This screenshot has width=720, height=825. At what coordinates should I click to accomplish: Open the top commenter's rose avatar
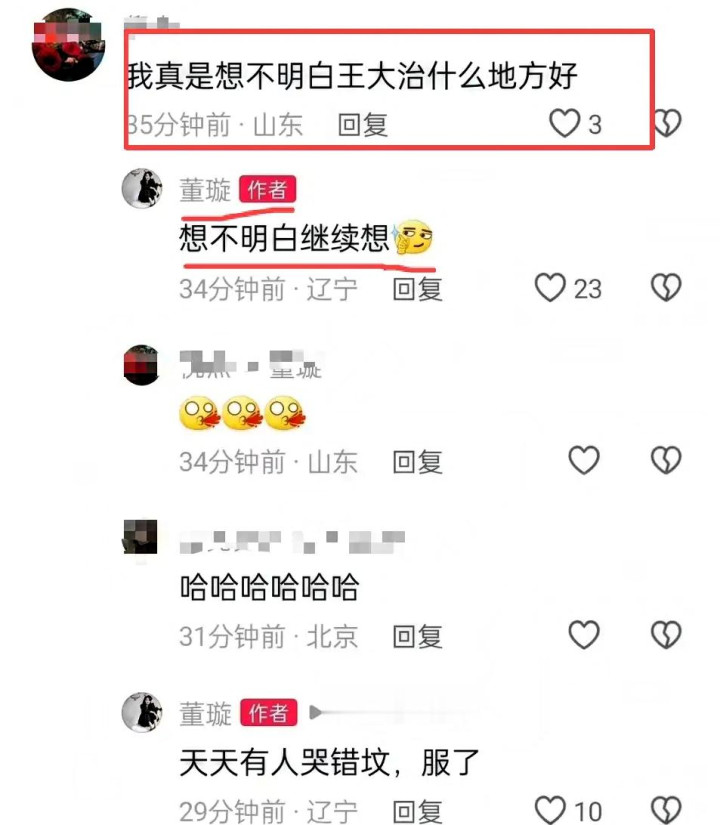pyautogui.click(x=68, y=45)
